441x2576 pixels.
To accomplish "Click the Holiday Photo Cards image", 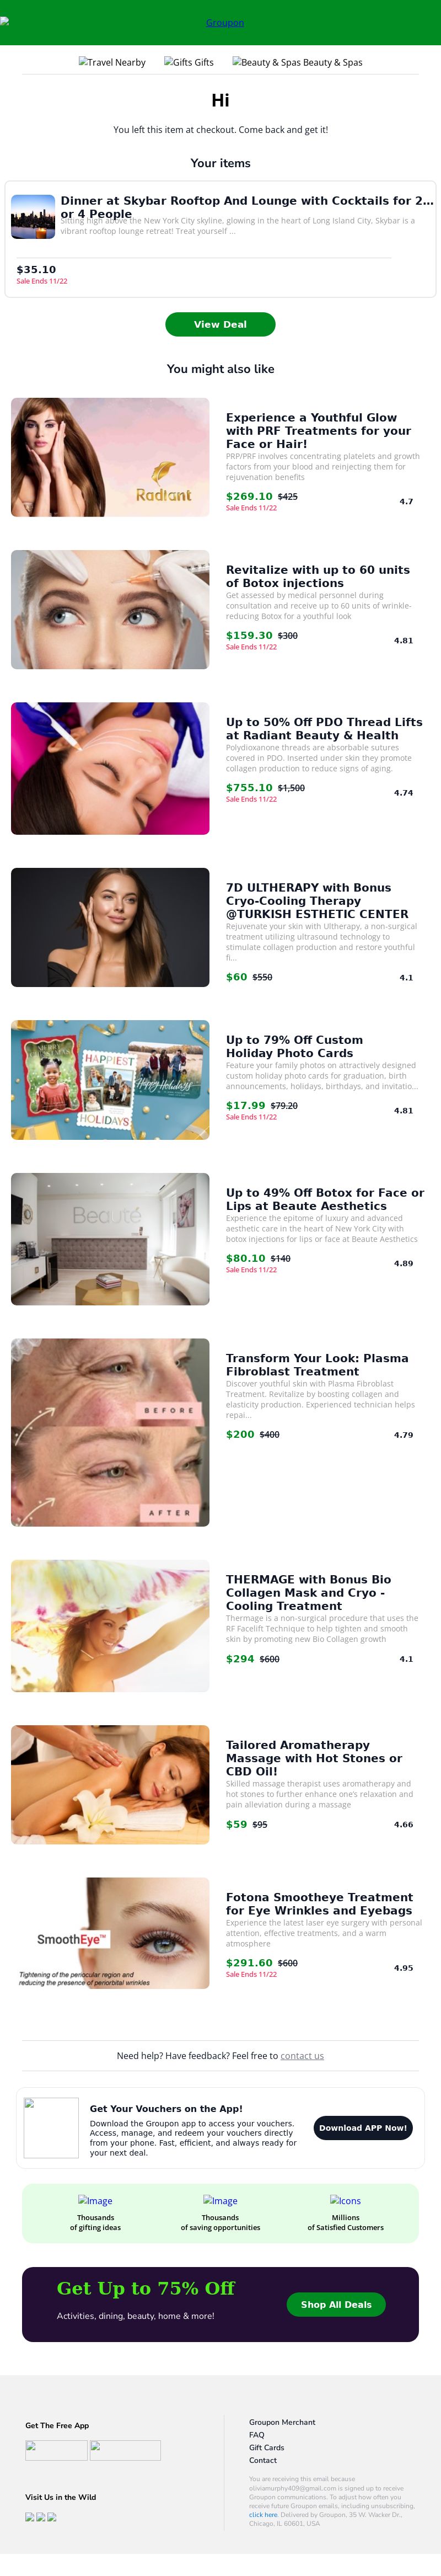I will [110, 1079].
